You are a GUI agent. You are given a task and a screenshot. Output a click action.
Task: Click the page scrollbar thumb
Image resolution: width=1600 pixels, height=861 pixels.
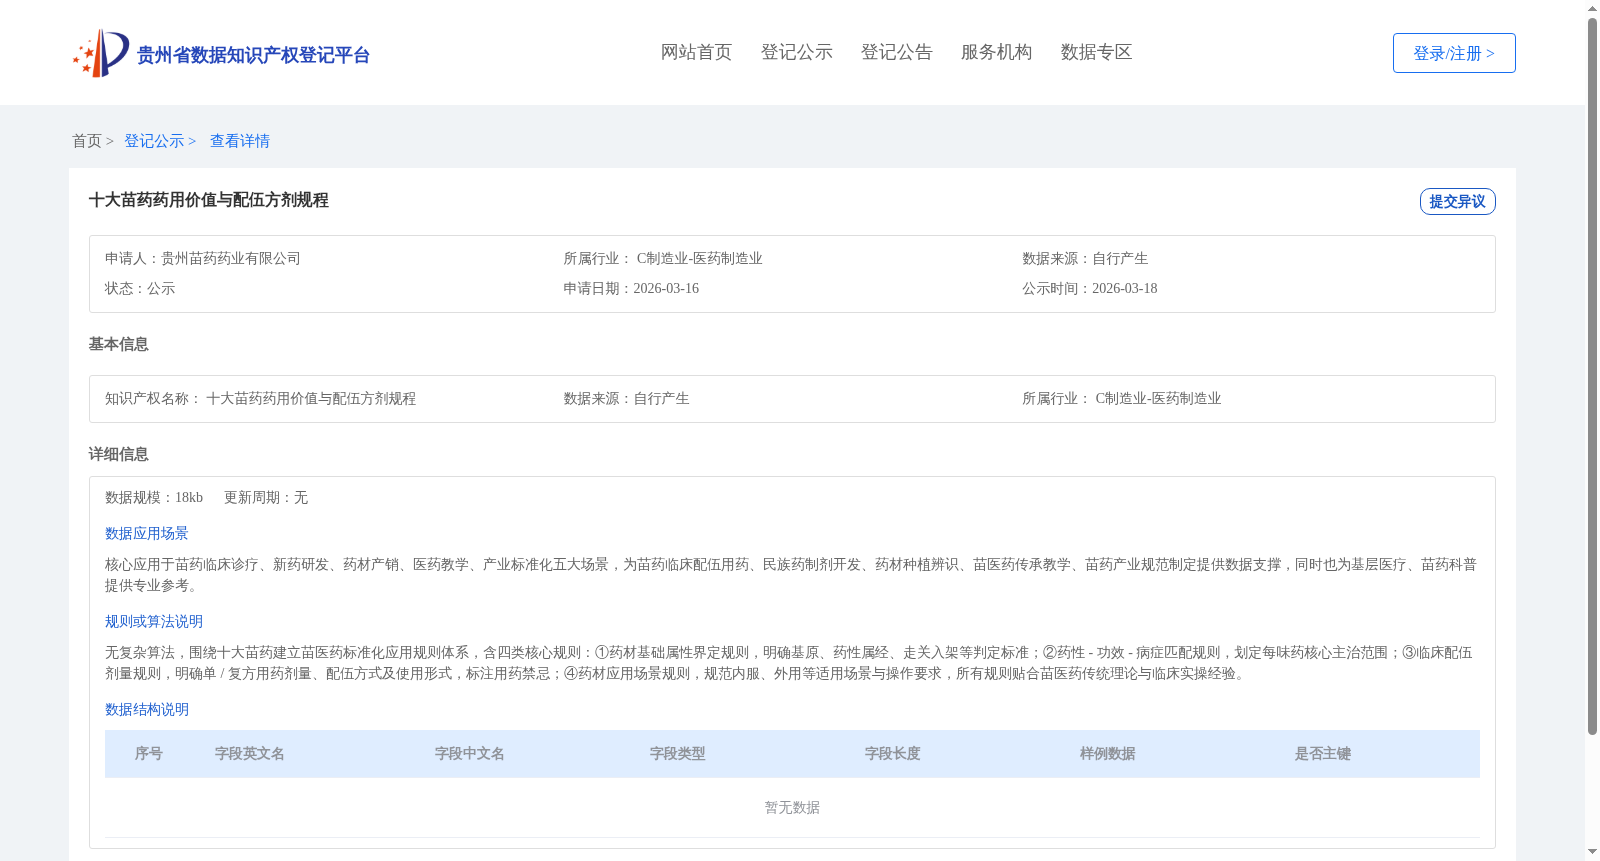pos(1592,377)
